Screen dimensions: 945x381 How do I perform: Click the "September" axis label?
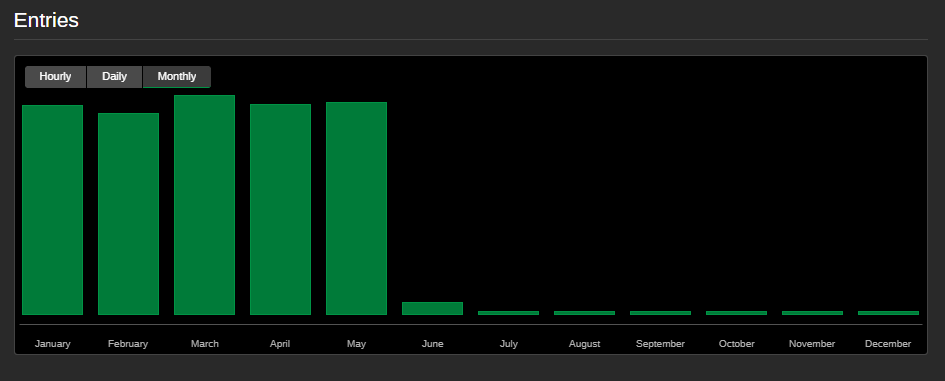click(660, 344)
